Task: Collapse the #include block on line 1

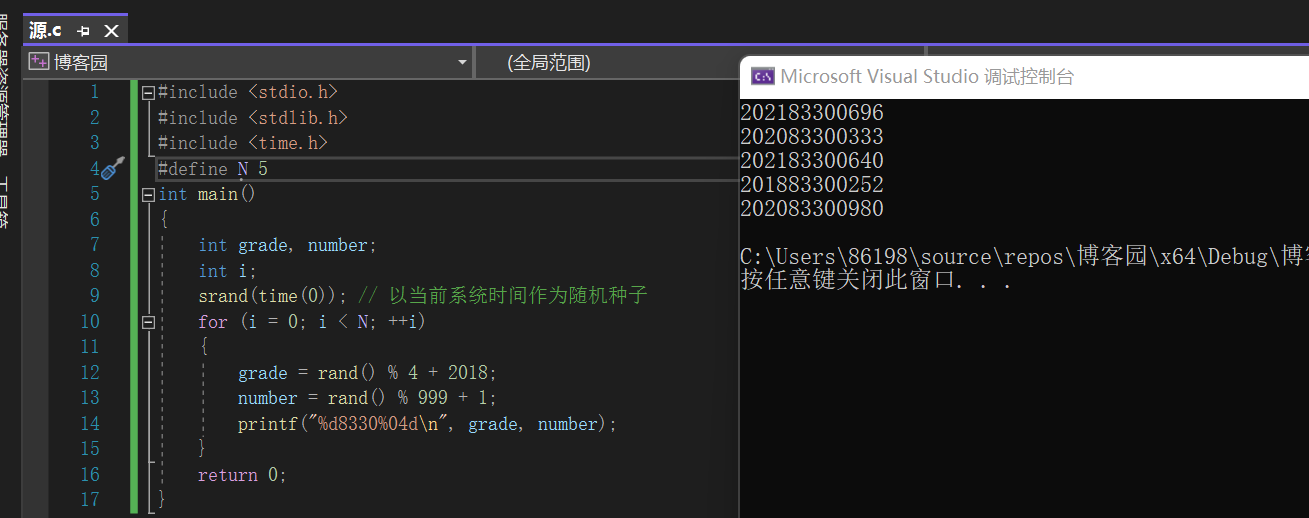Action: click(x=148, y=92)
